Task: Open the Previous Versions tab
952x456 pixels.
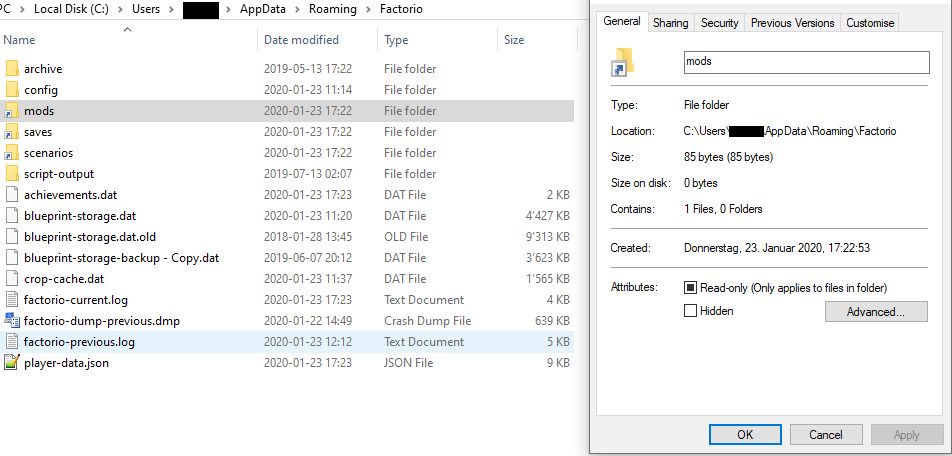Action: pyautogui.click(x=792, y=23)
